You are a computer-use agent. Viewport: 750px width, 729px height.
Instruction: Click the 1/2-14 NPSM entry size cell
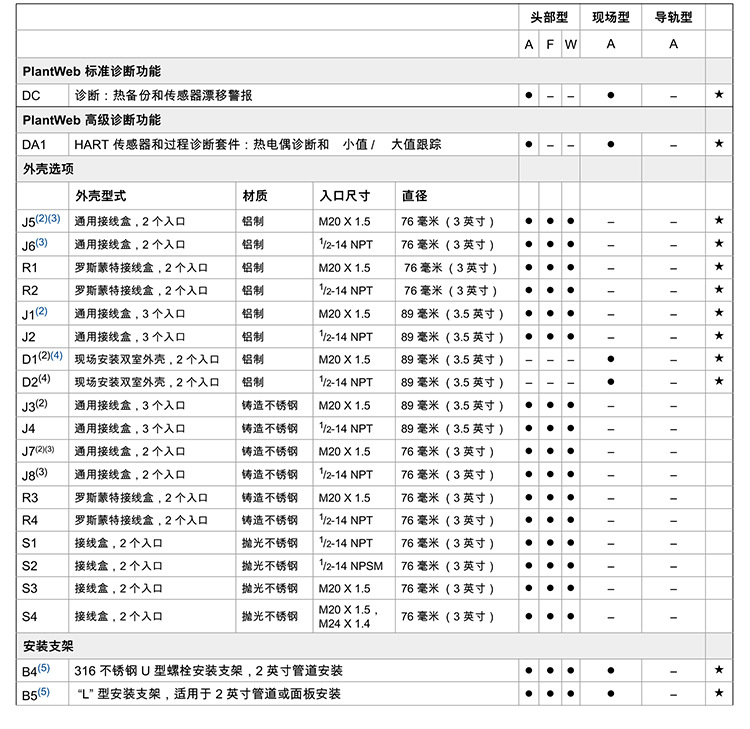click(350, 566)
